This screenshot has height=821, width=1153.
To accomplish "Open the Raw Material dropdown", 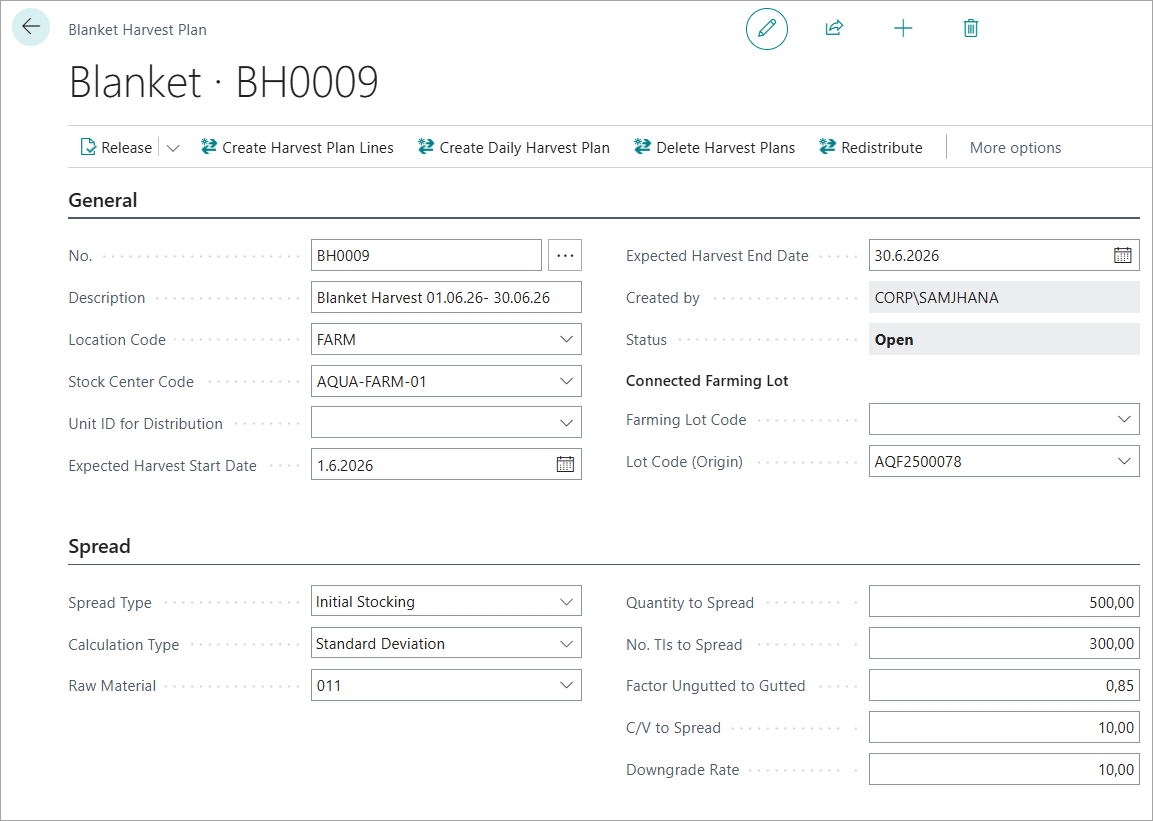I will click(566, 685).
